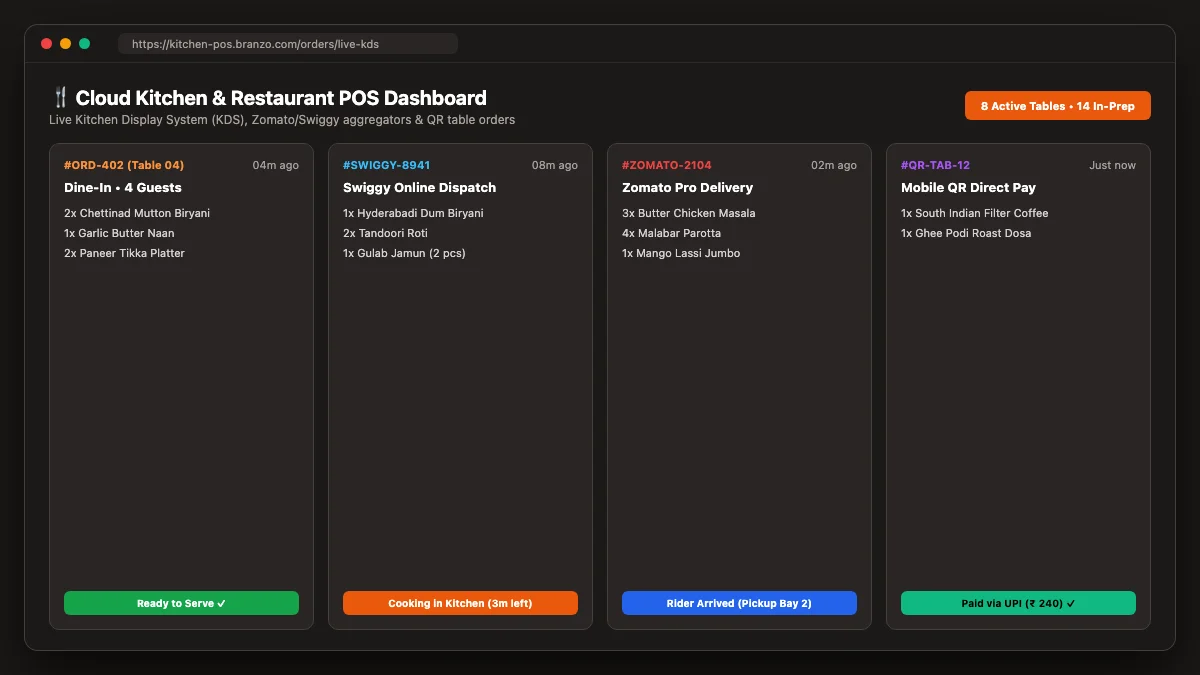Click the Dine-In • 4 Guests heading
The height and width of the screenshot is (675, 1200).
123,187
